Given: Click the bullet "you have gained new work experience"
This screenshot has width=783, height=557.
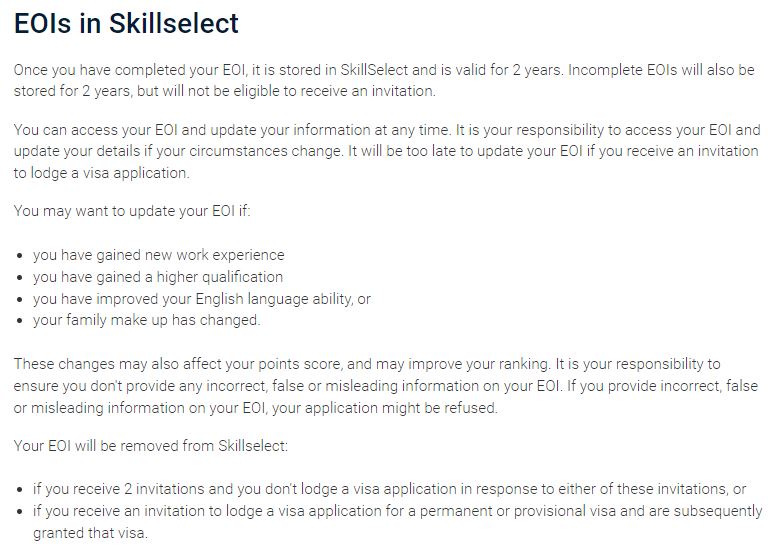Looking at the screenshot, I should (x=158, y=255).
